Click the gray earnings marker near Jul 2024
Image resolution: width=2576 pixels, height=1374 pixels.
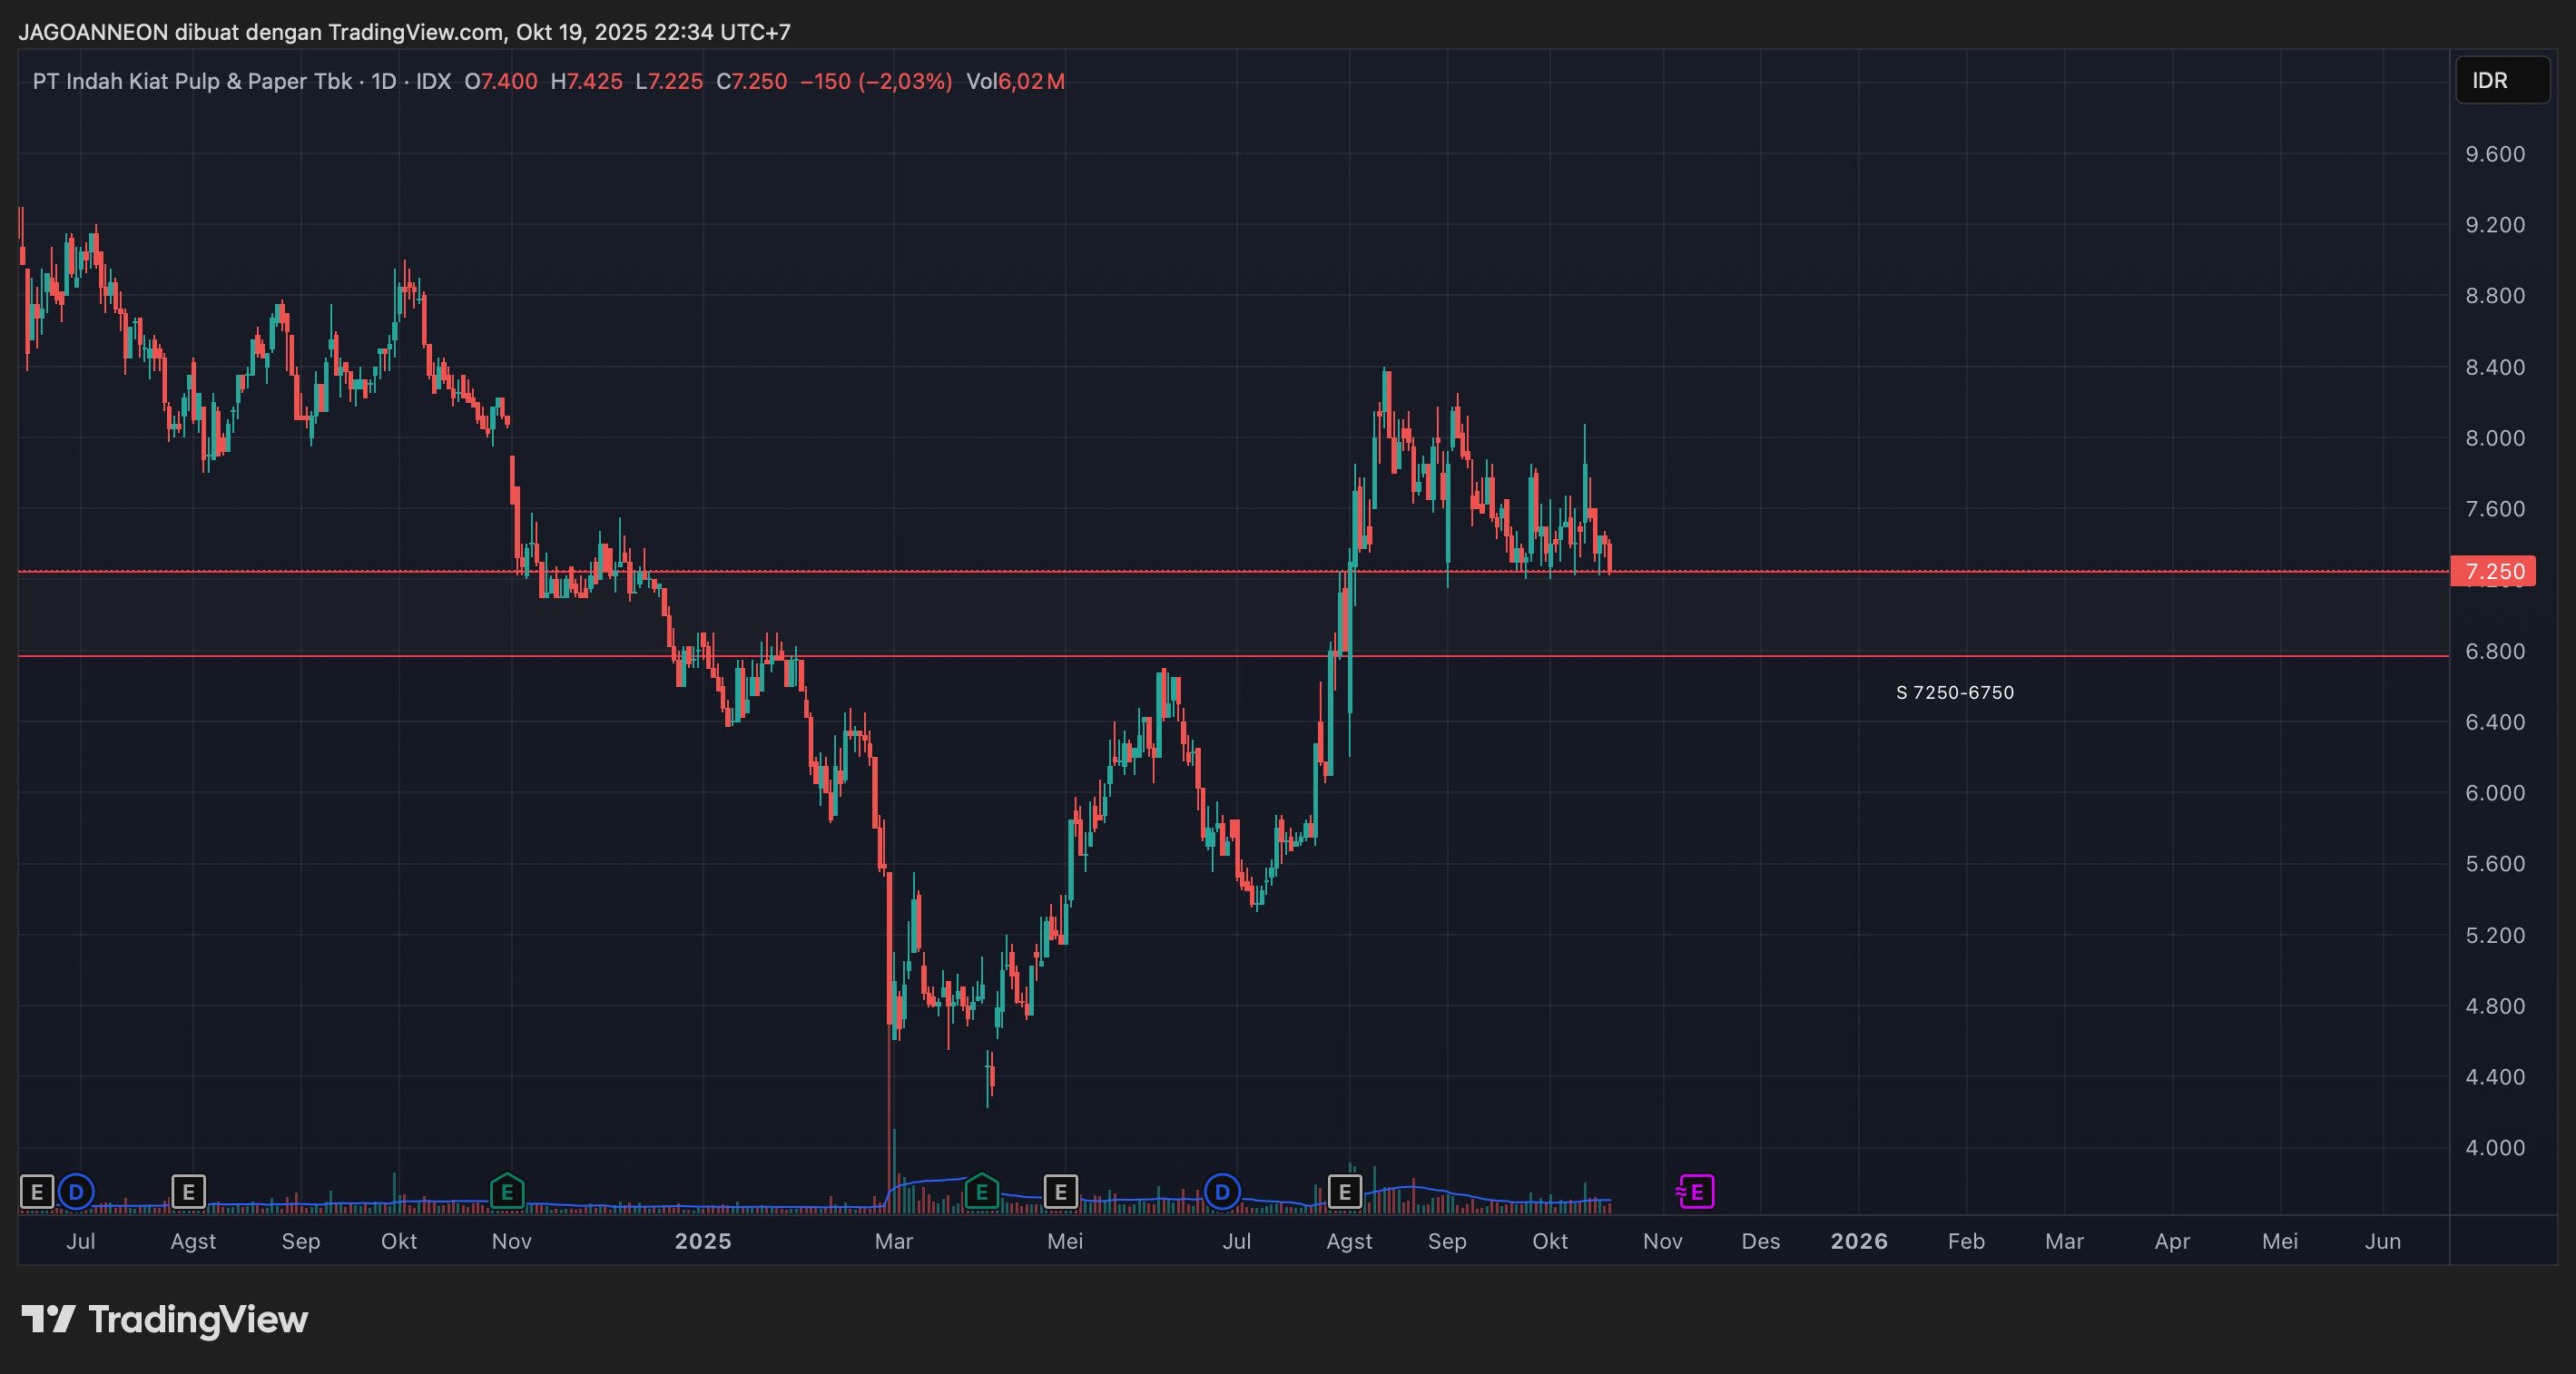(x=37, y=1192)
